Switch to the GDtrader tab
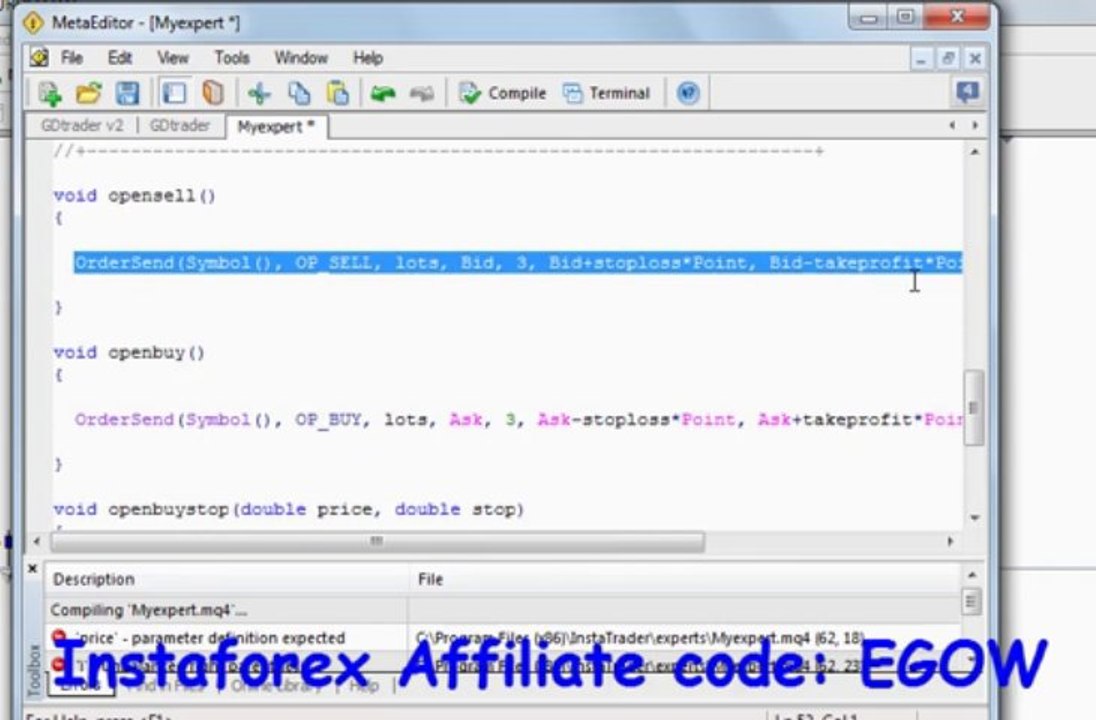This screenshot has height=720, width=1096. (x=180, y=126)
